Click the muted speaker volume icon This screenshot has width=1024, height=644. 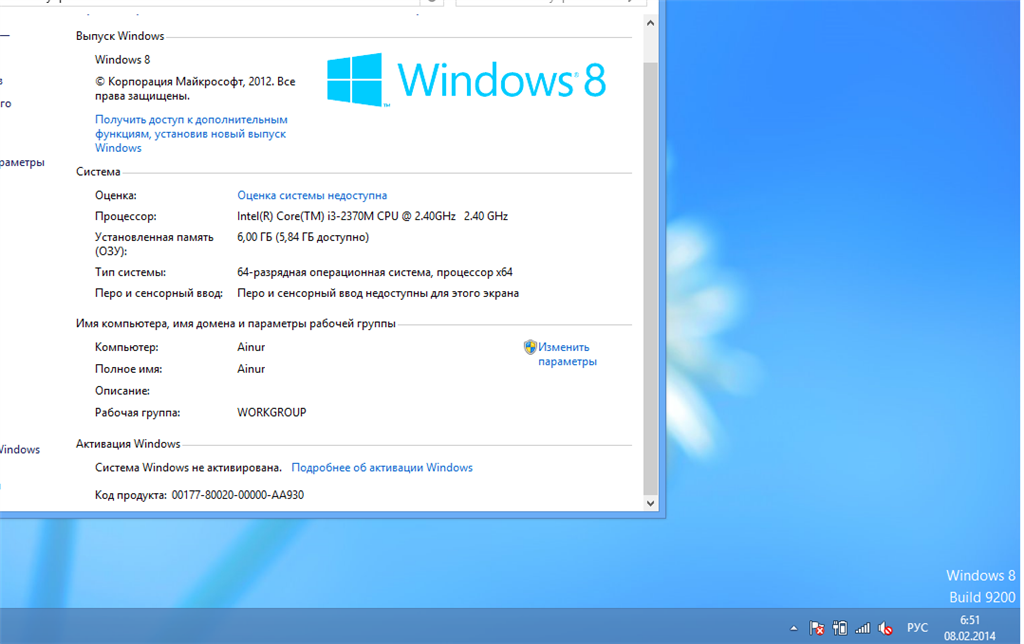886,628
